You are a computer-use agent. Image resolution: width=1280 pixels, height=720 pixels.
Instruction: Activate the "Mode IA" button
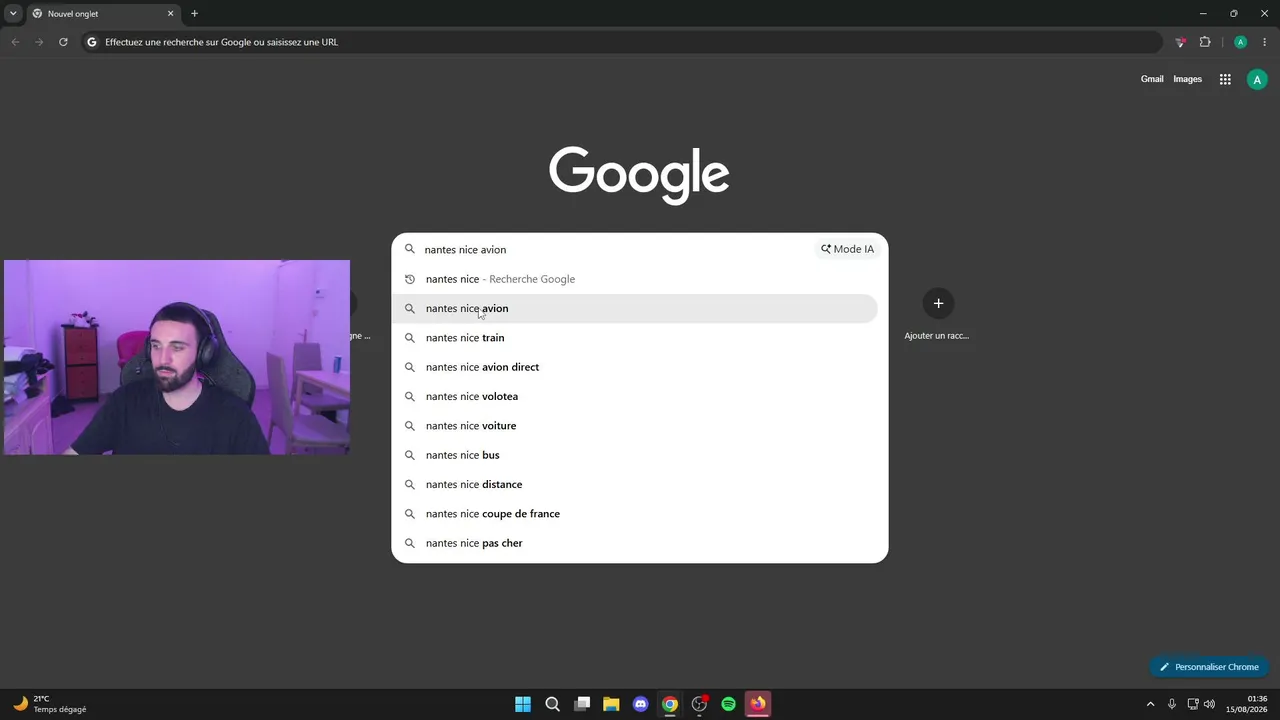coord(847,249)
